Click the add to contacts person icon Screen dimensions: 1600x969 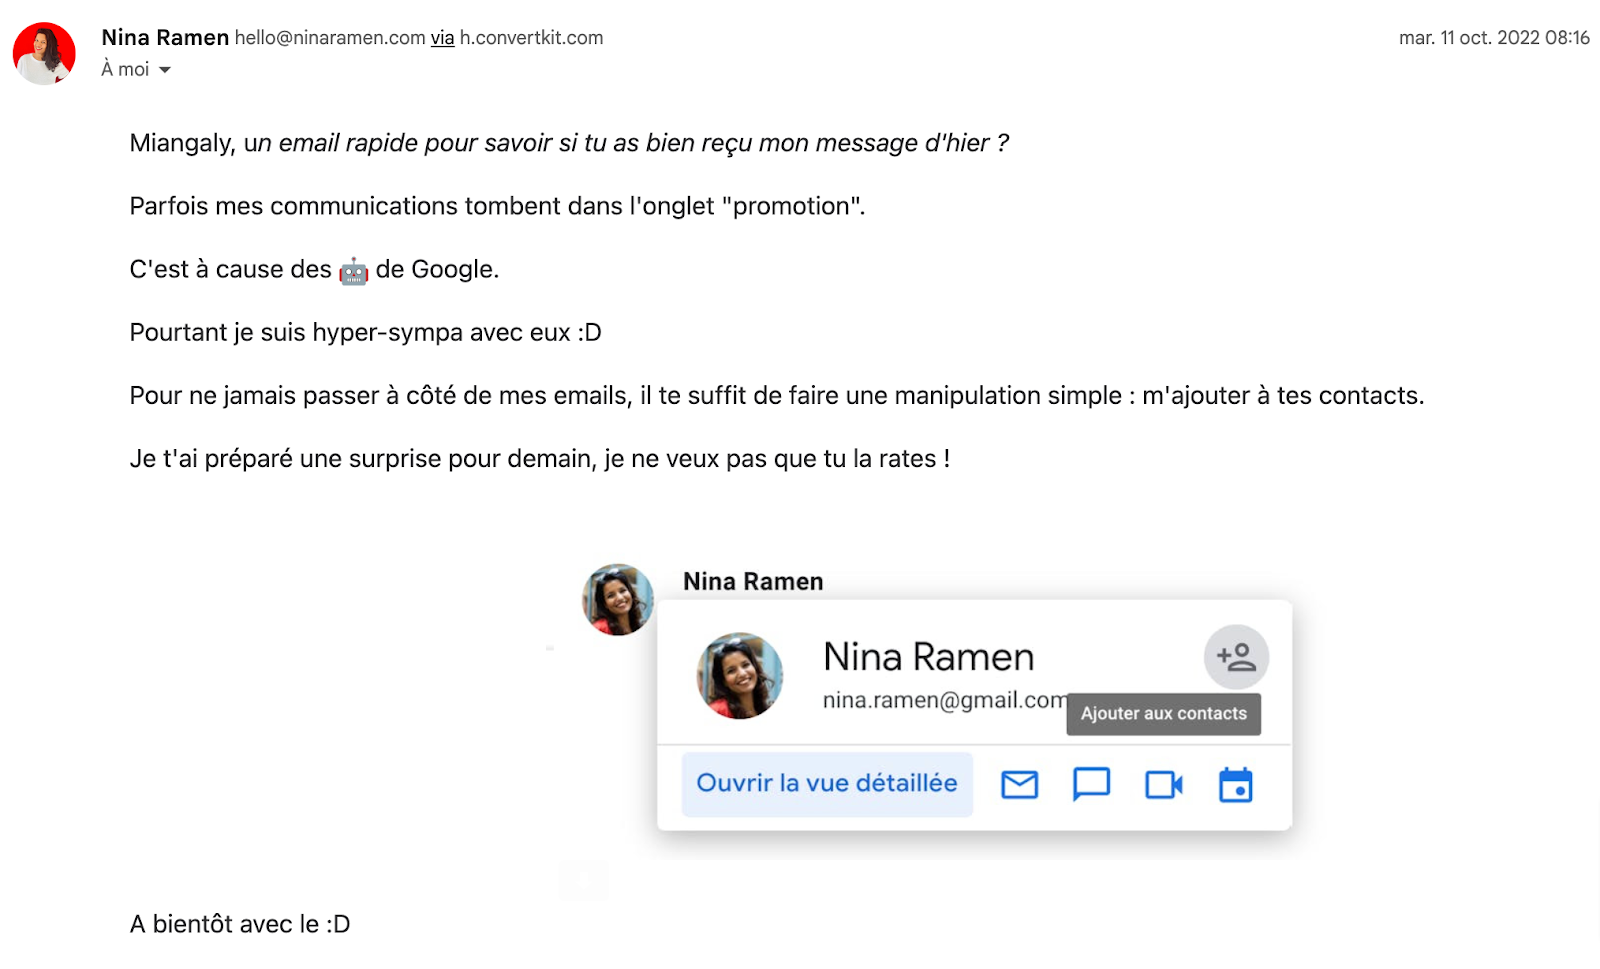click(1236, 657)
